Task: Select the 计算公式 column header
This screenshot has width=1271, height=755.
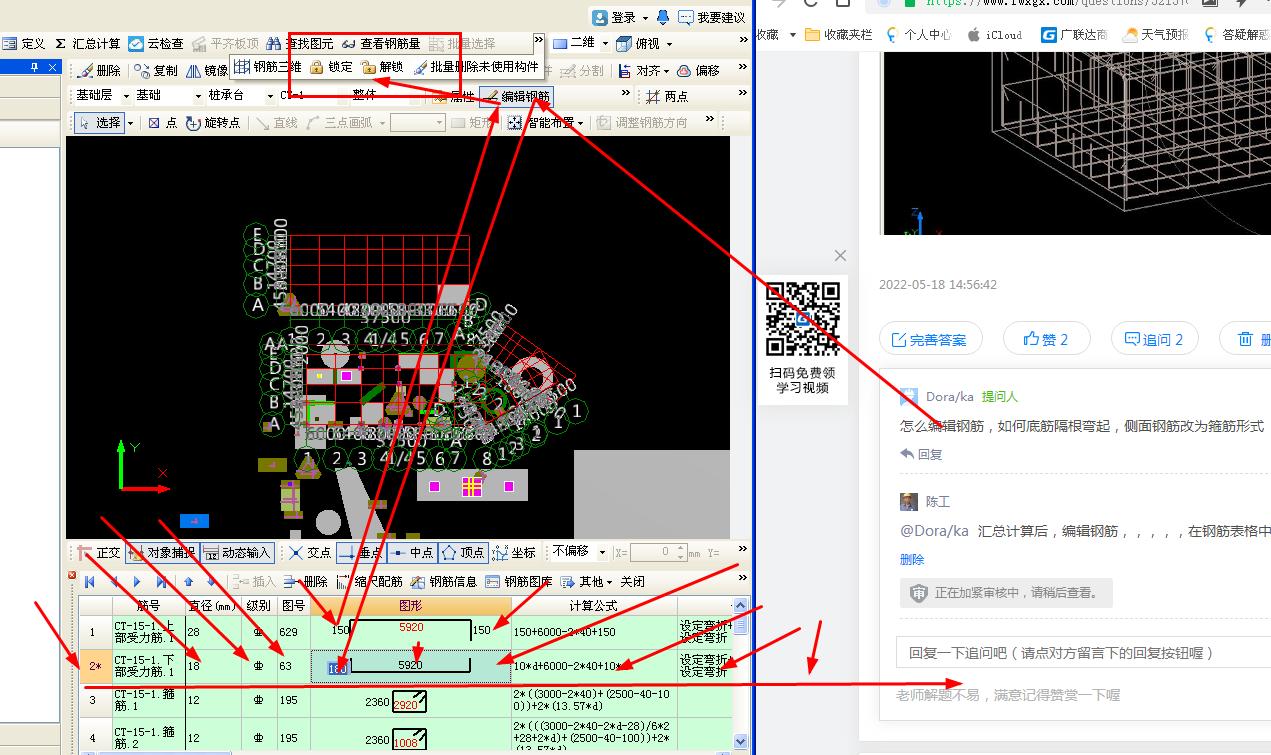Action: tap(594, 606)
